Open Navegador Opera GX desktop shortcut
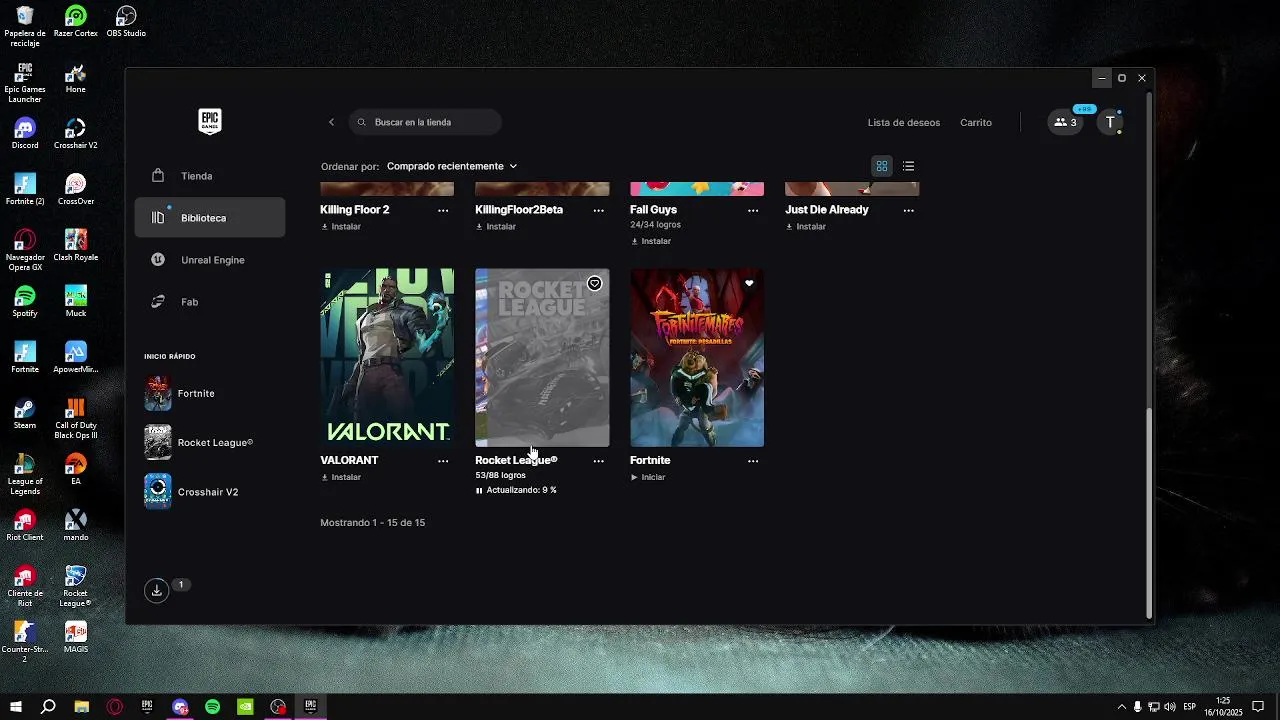Image resolution: width=1280 pixels, height=720 pixels. coord(25,250)
